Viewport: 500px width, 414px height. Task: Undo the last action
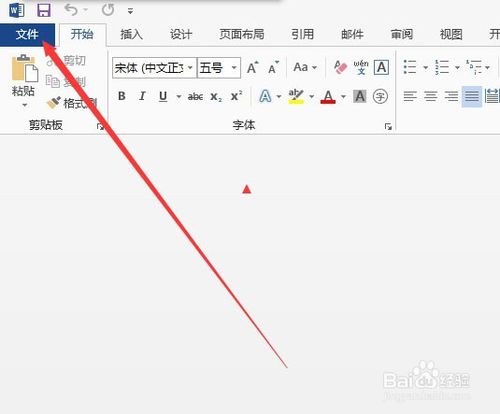[71, 10]
